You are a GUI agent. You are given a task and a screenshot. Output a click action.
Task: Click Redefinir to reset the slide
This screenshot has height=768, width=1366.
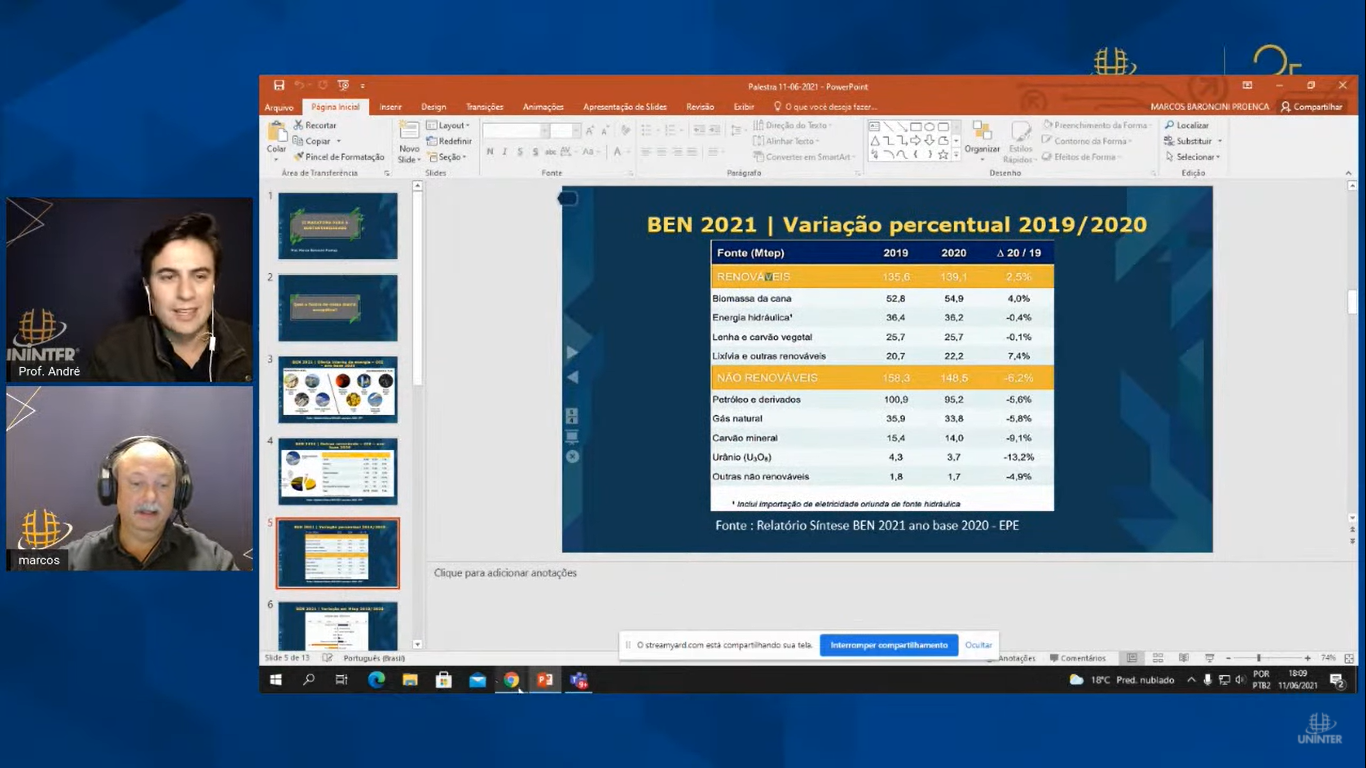[448, 141]
